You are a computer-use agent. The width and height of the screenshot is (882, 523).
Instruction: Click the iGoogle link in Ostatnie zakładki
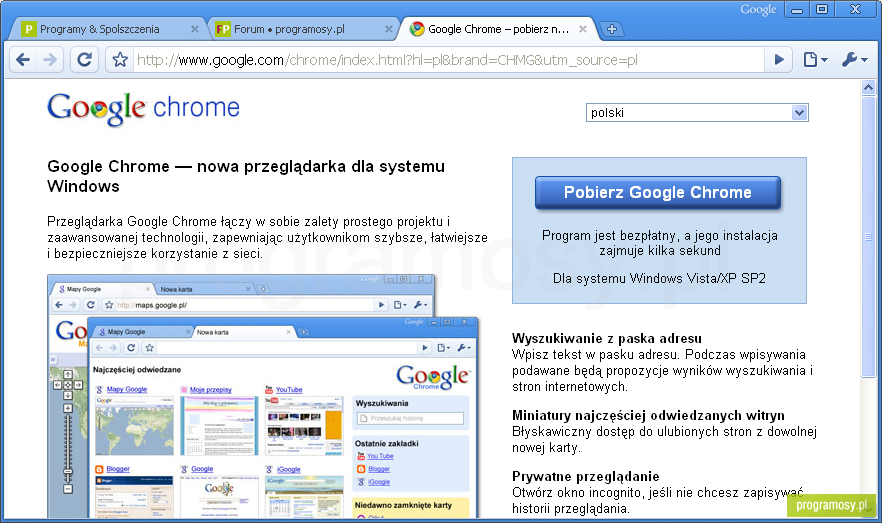pyautogui.click(x=379, y=482)
